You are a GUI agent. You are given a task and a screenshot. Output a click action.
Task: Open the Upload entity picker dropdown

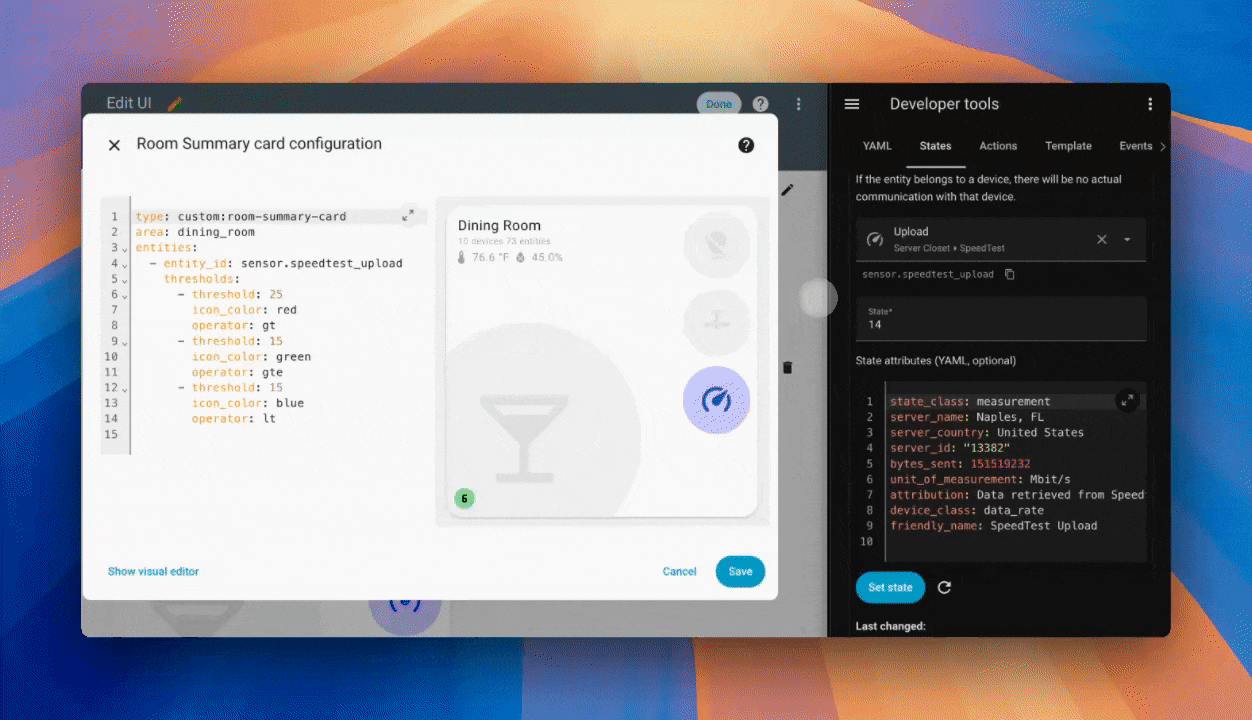(1127, 239)
